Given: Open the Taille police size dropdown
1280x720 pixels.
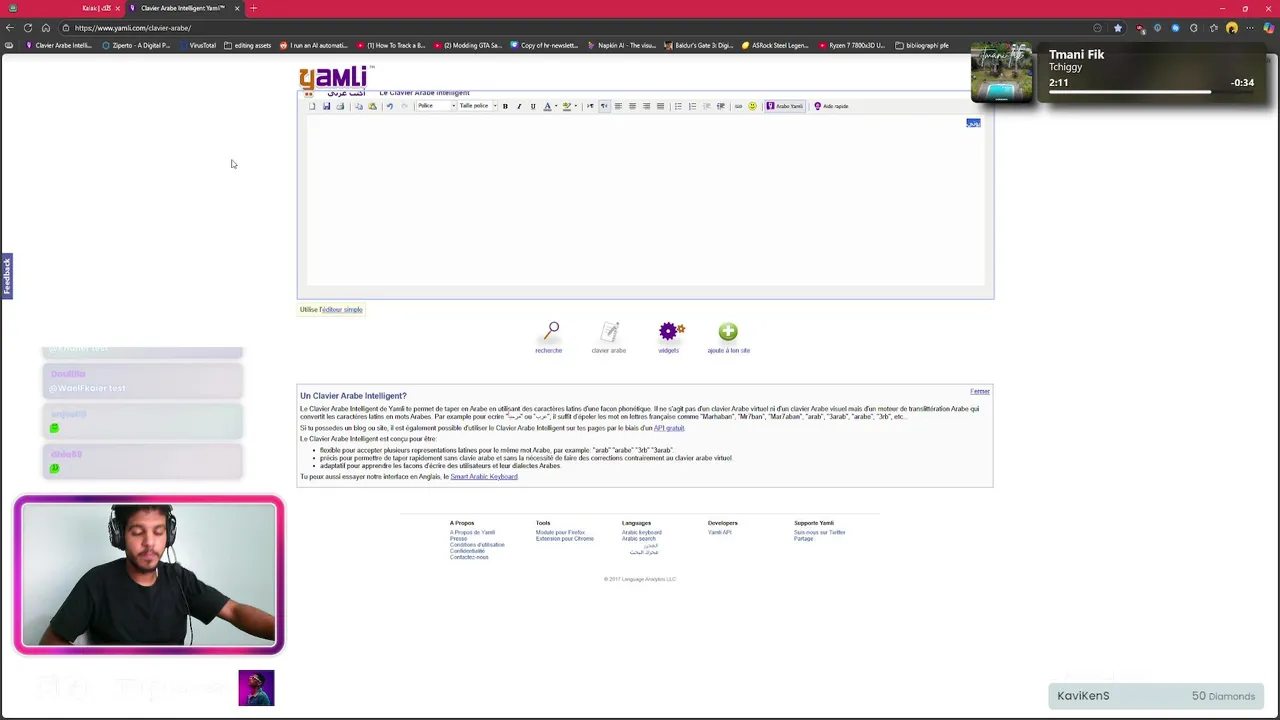Looking at the screenshot, I should (x=477, y=106).
